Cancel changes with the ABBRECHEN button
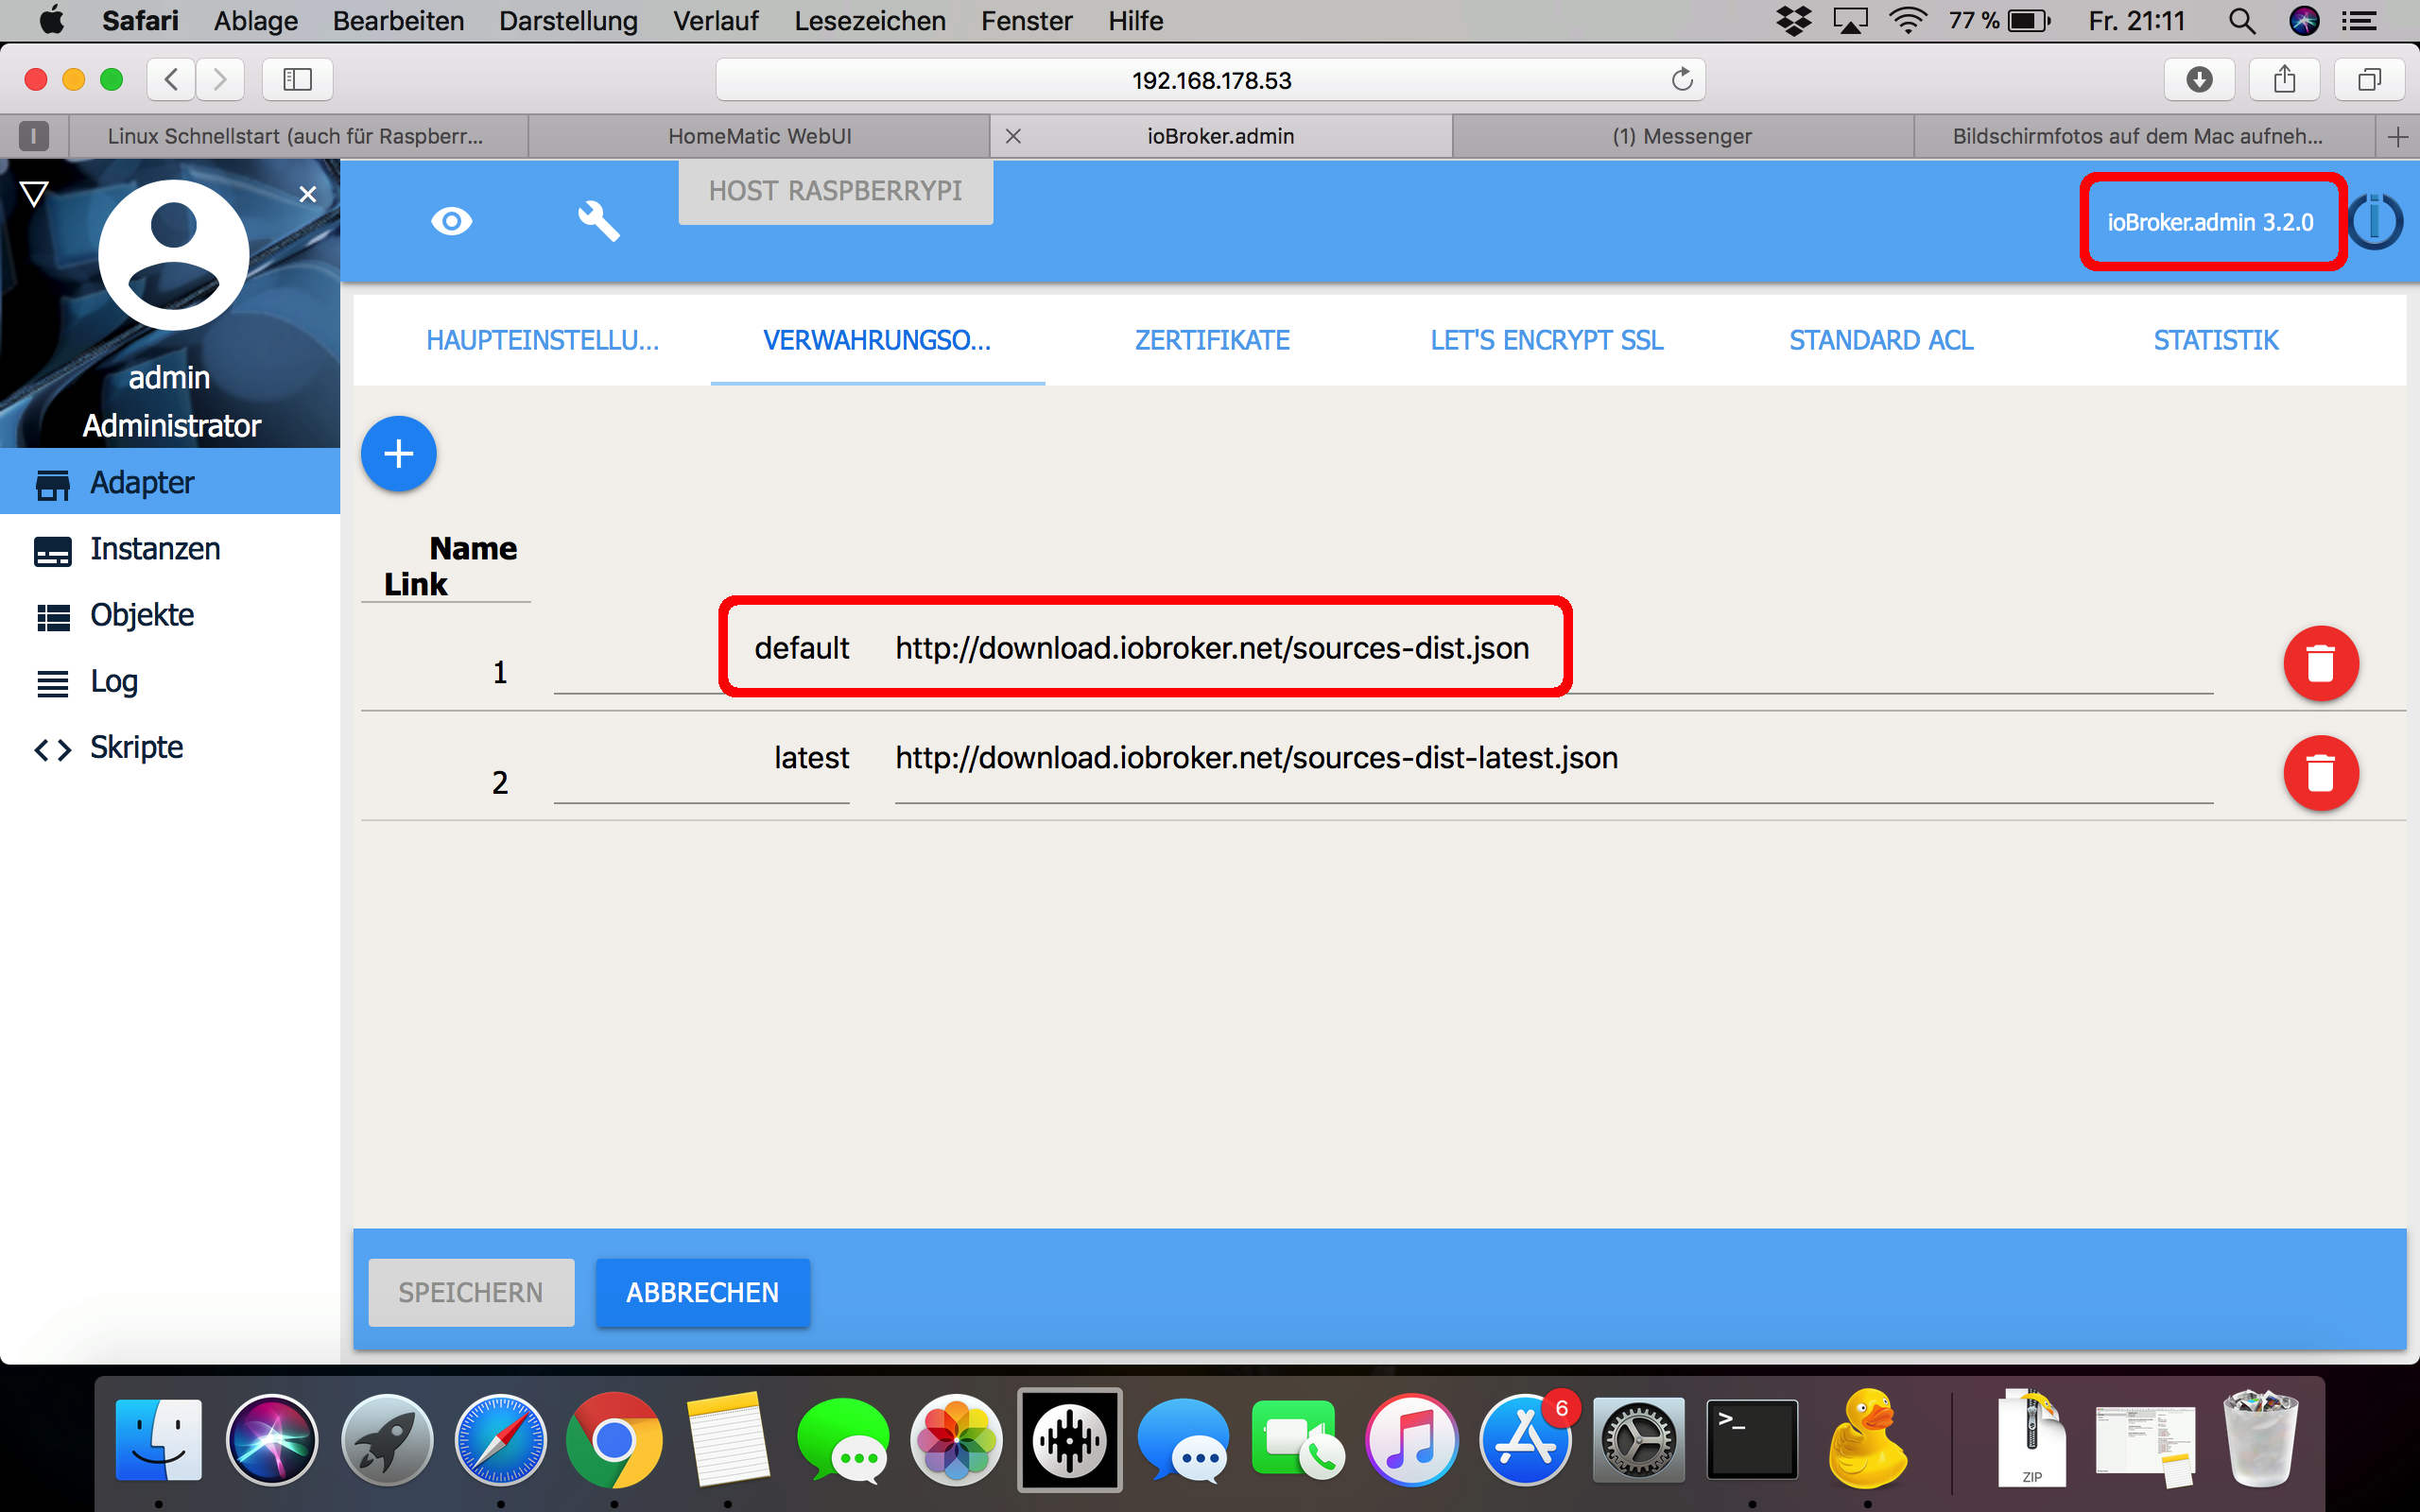 703,1292
